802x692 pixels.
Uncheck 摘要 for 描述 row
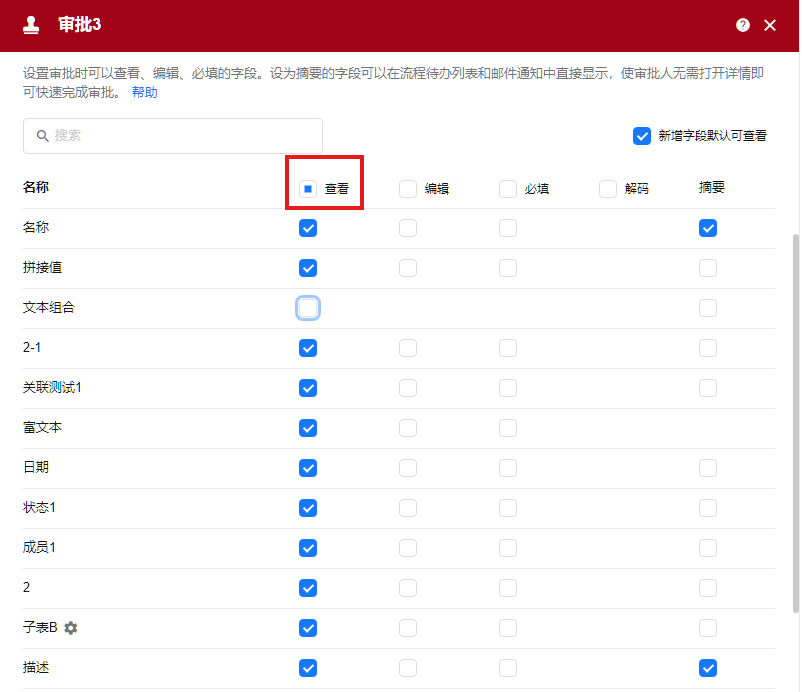[708, 668]
